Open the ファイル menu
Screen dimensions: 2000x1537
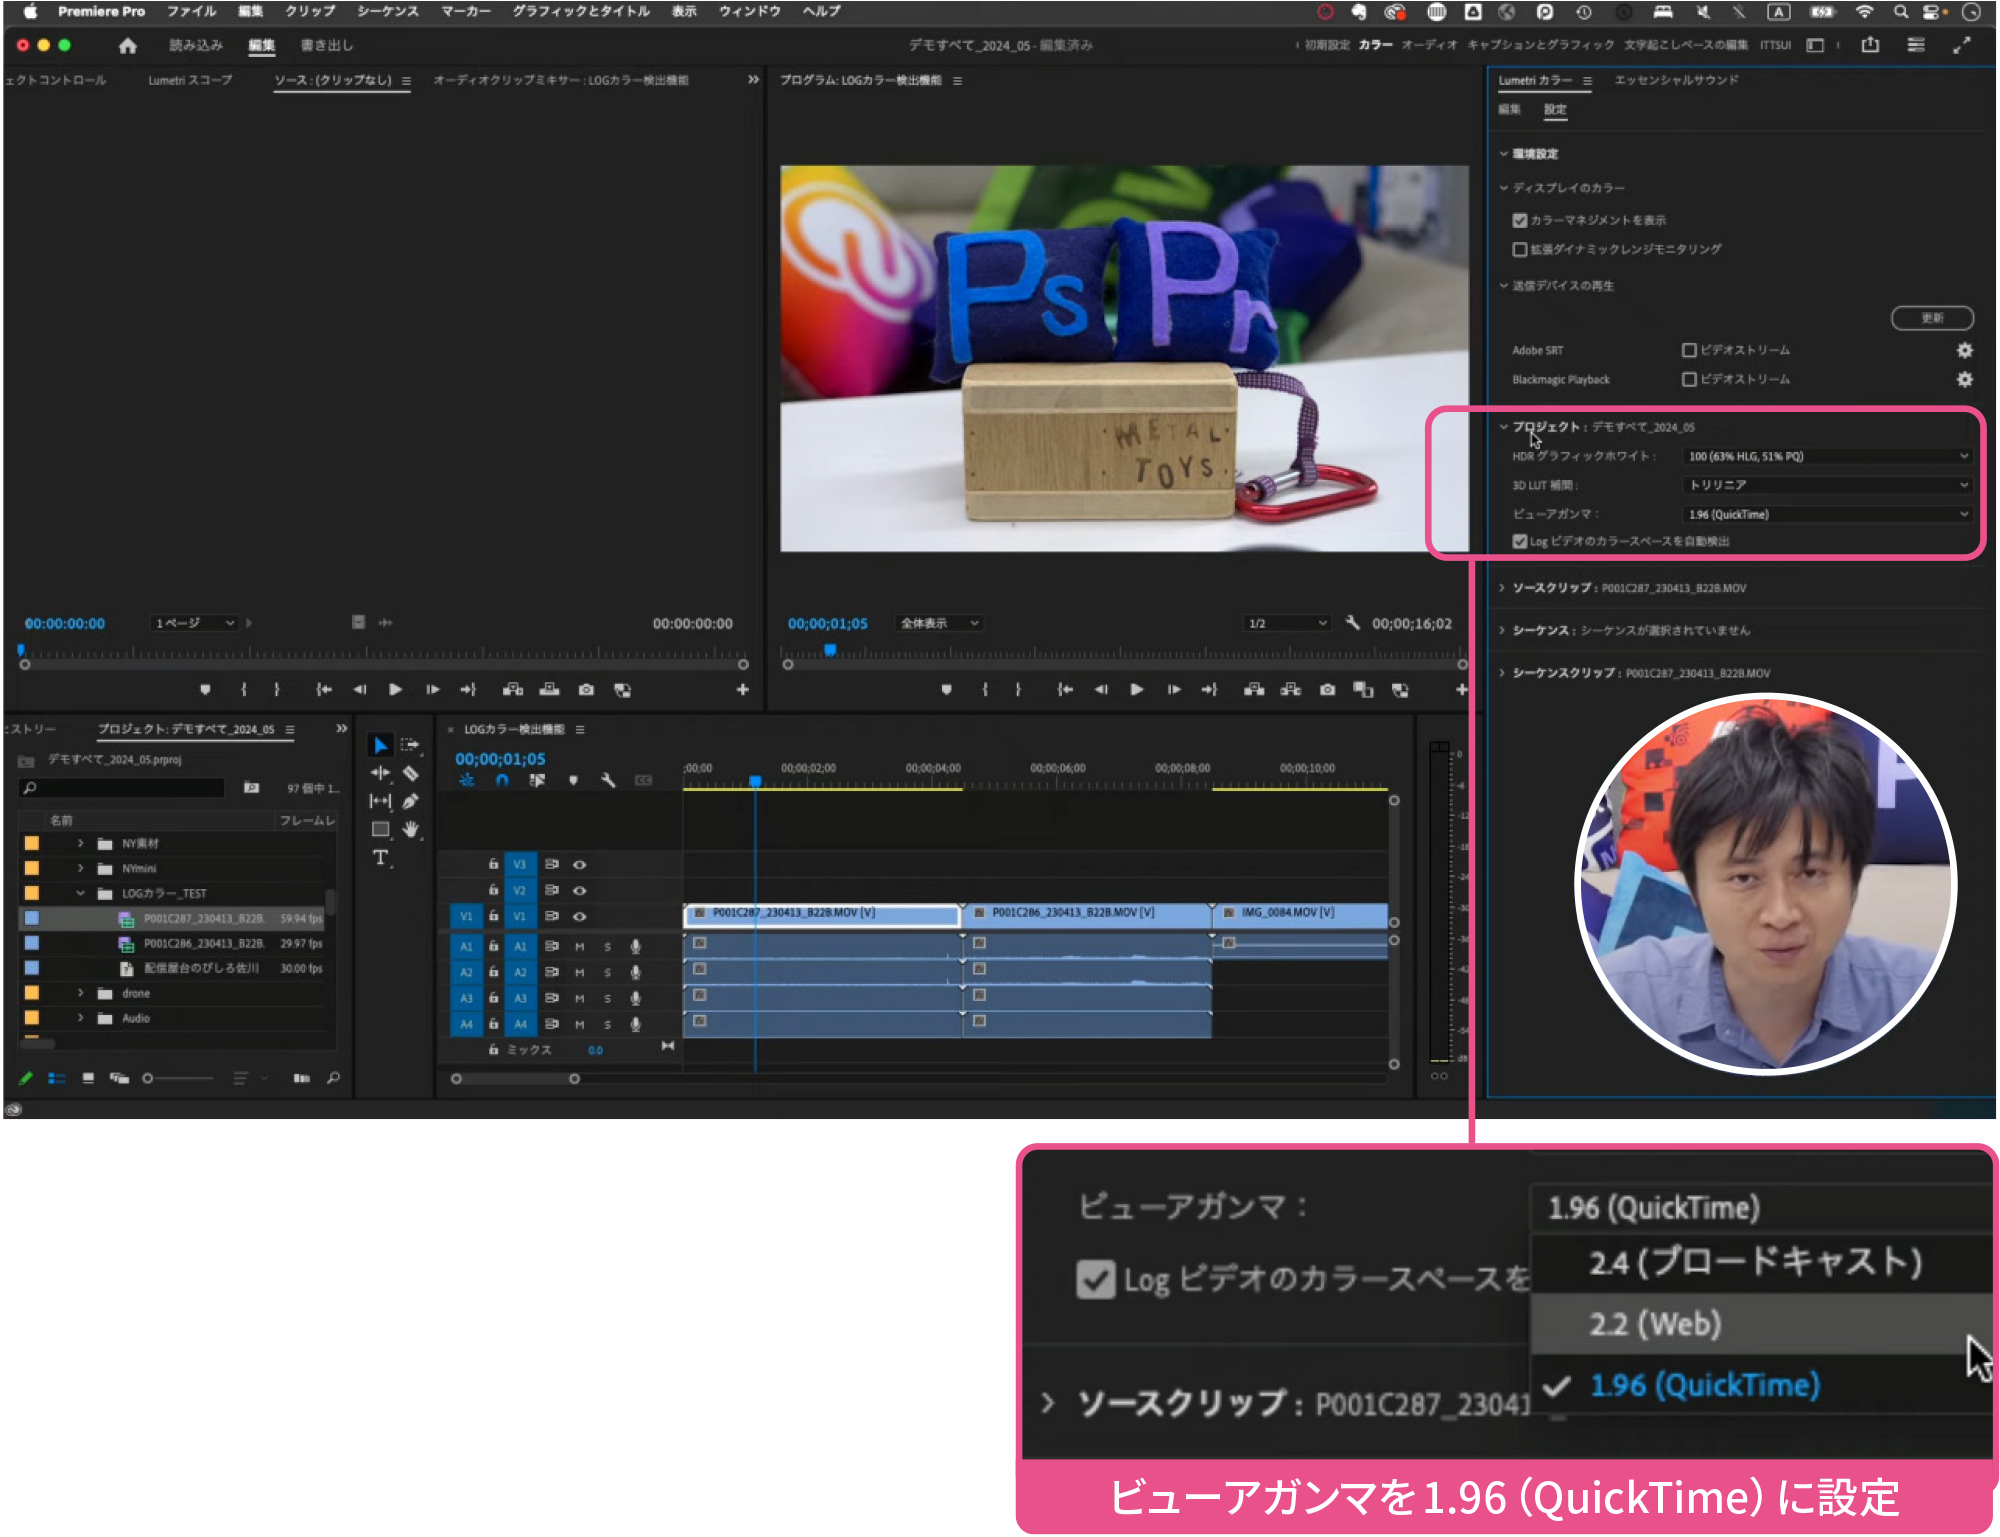pos(192,12)
